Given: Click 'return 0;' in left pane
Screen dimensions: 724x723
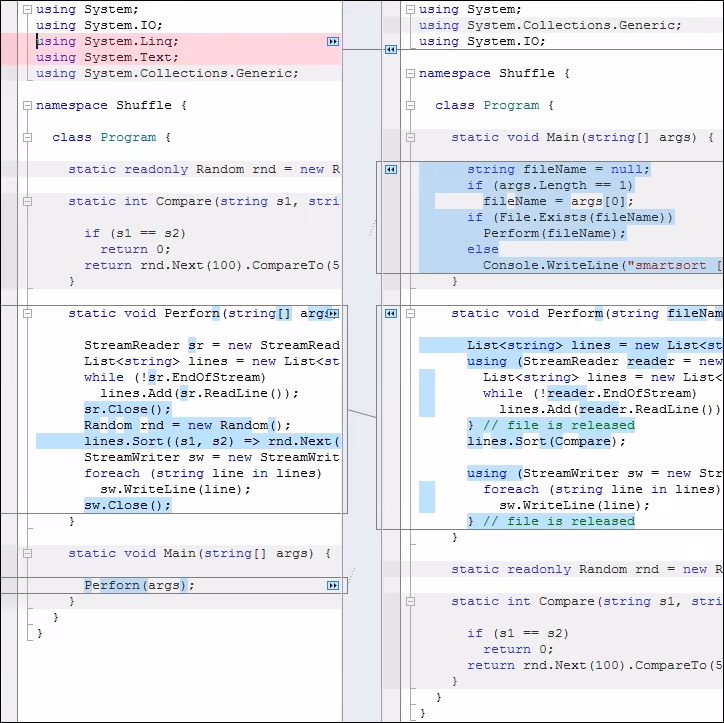Looking at the screenshot, I should [135, 249].
